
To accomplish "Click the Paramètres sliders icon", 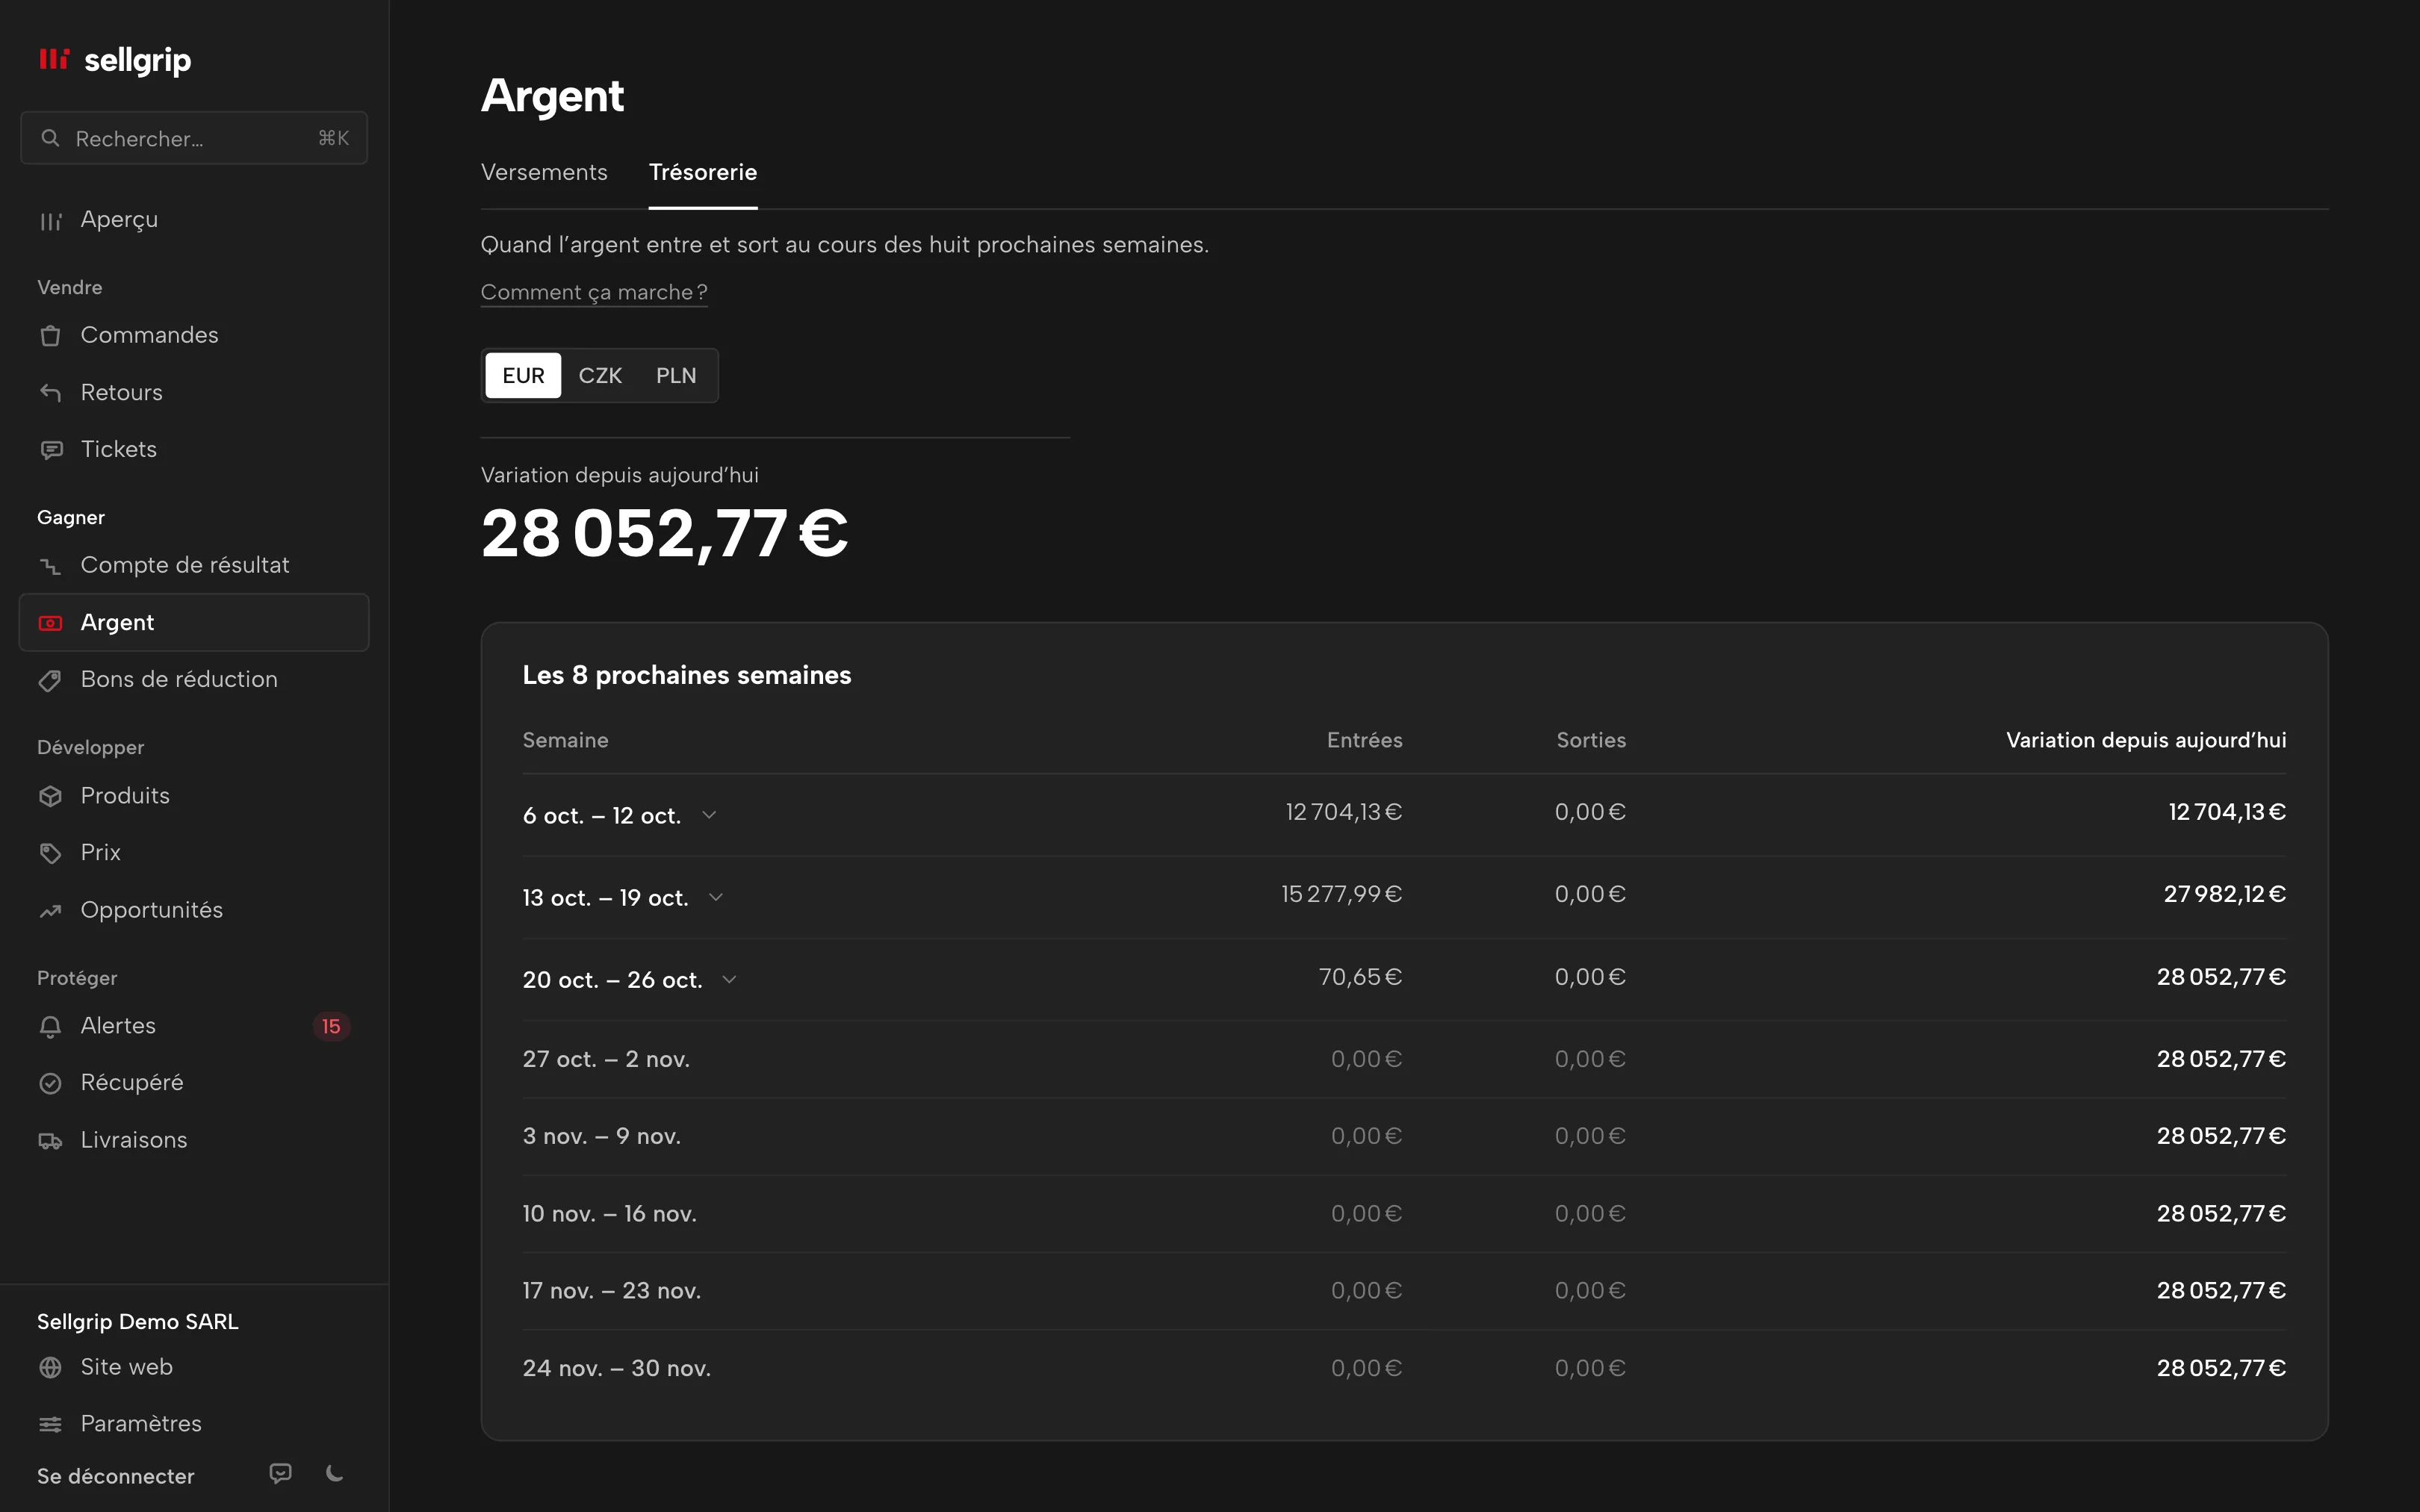I will [x=50, y=1424].
